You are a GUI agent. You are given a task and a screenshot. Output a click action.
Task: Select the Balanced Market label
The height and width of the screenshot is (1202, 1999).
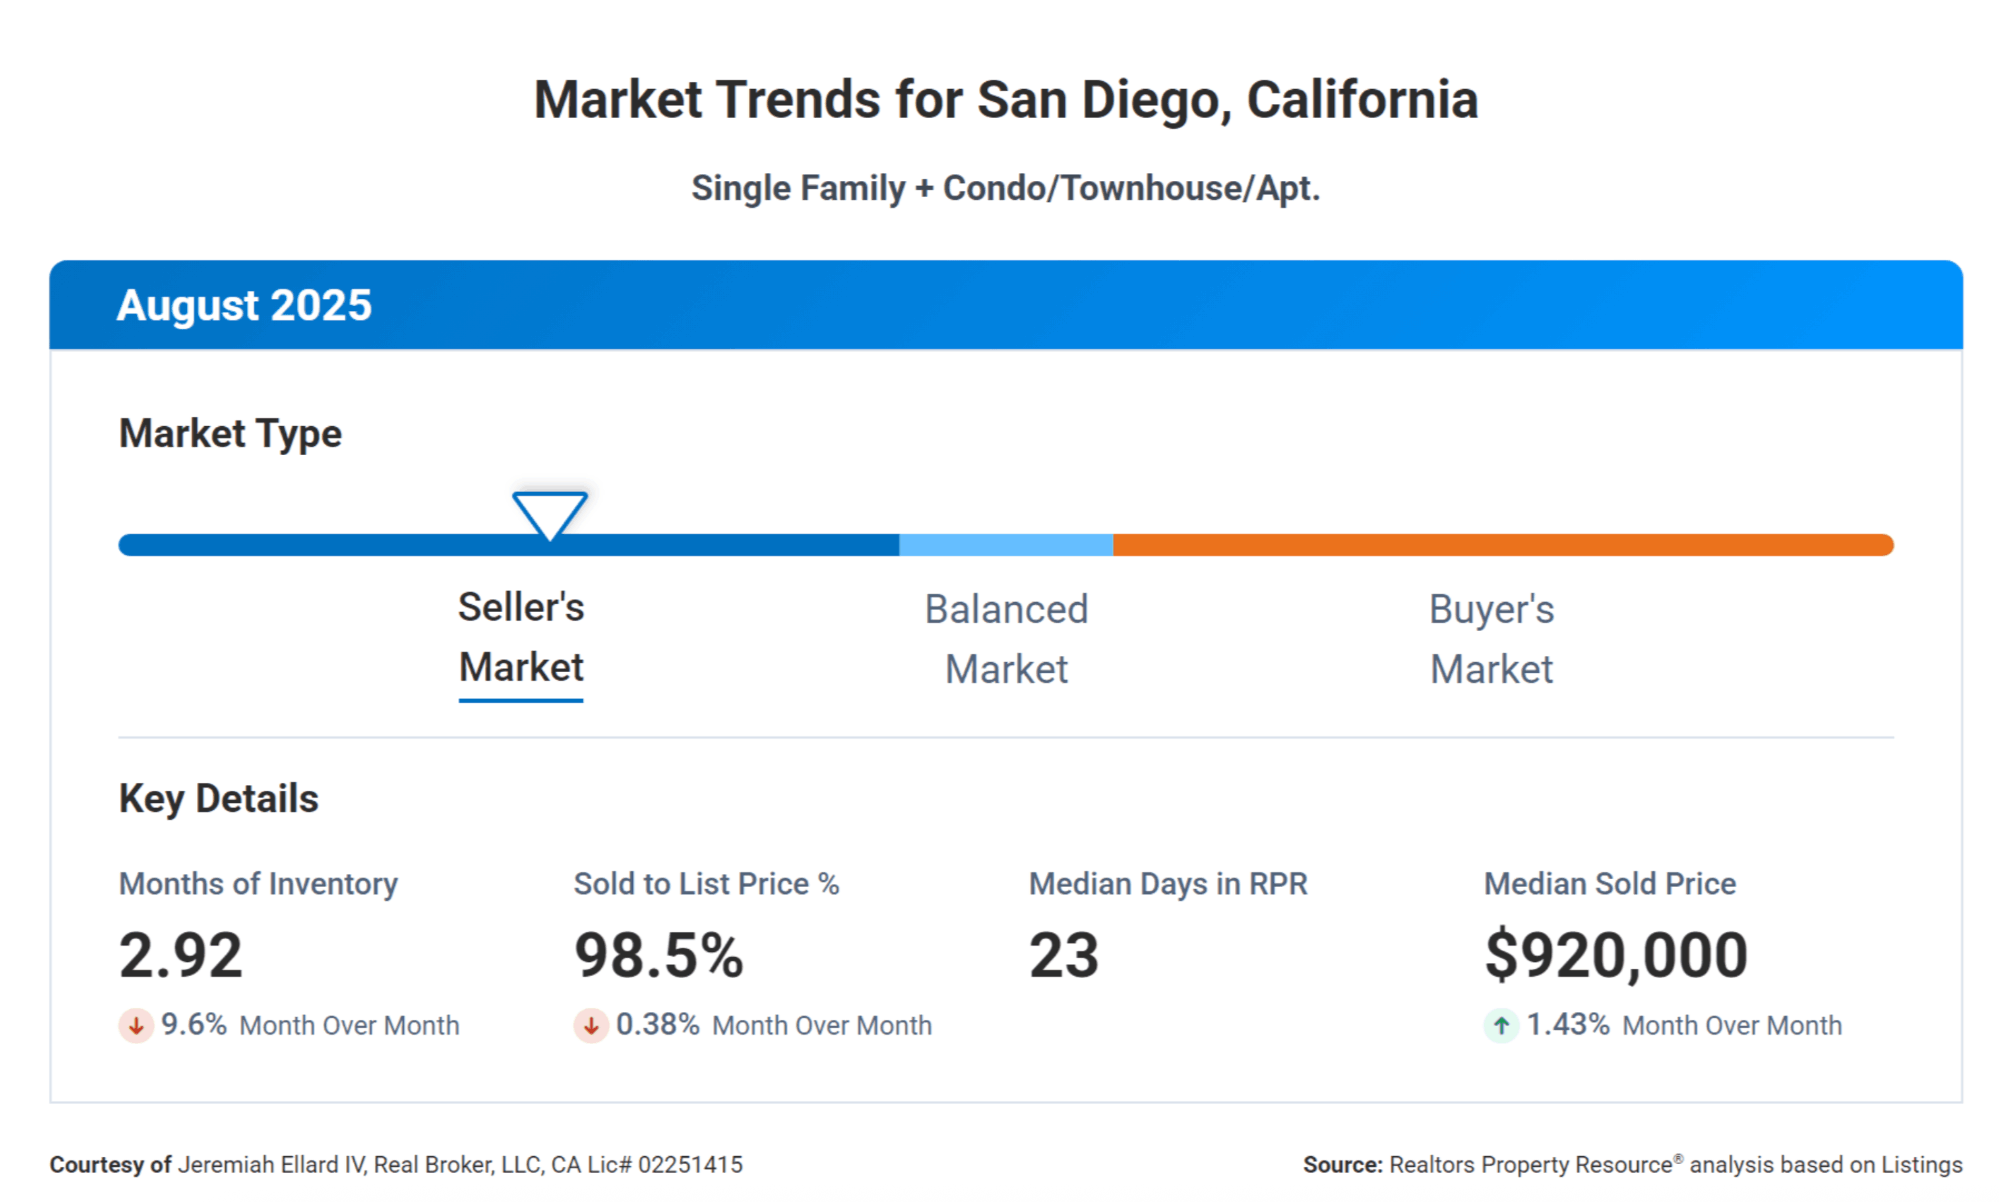click(1006, 639)
